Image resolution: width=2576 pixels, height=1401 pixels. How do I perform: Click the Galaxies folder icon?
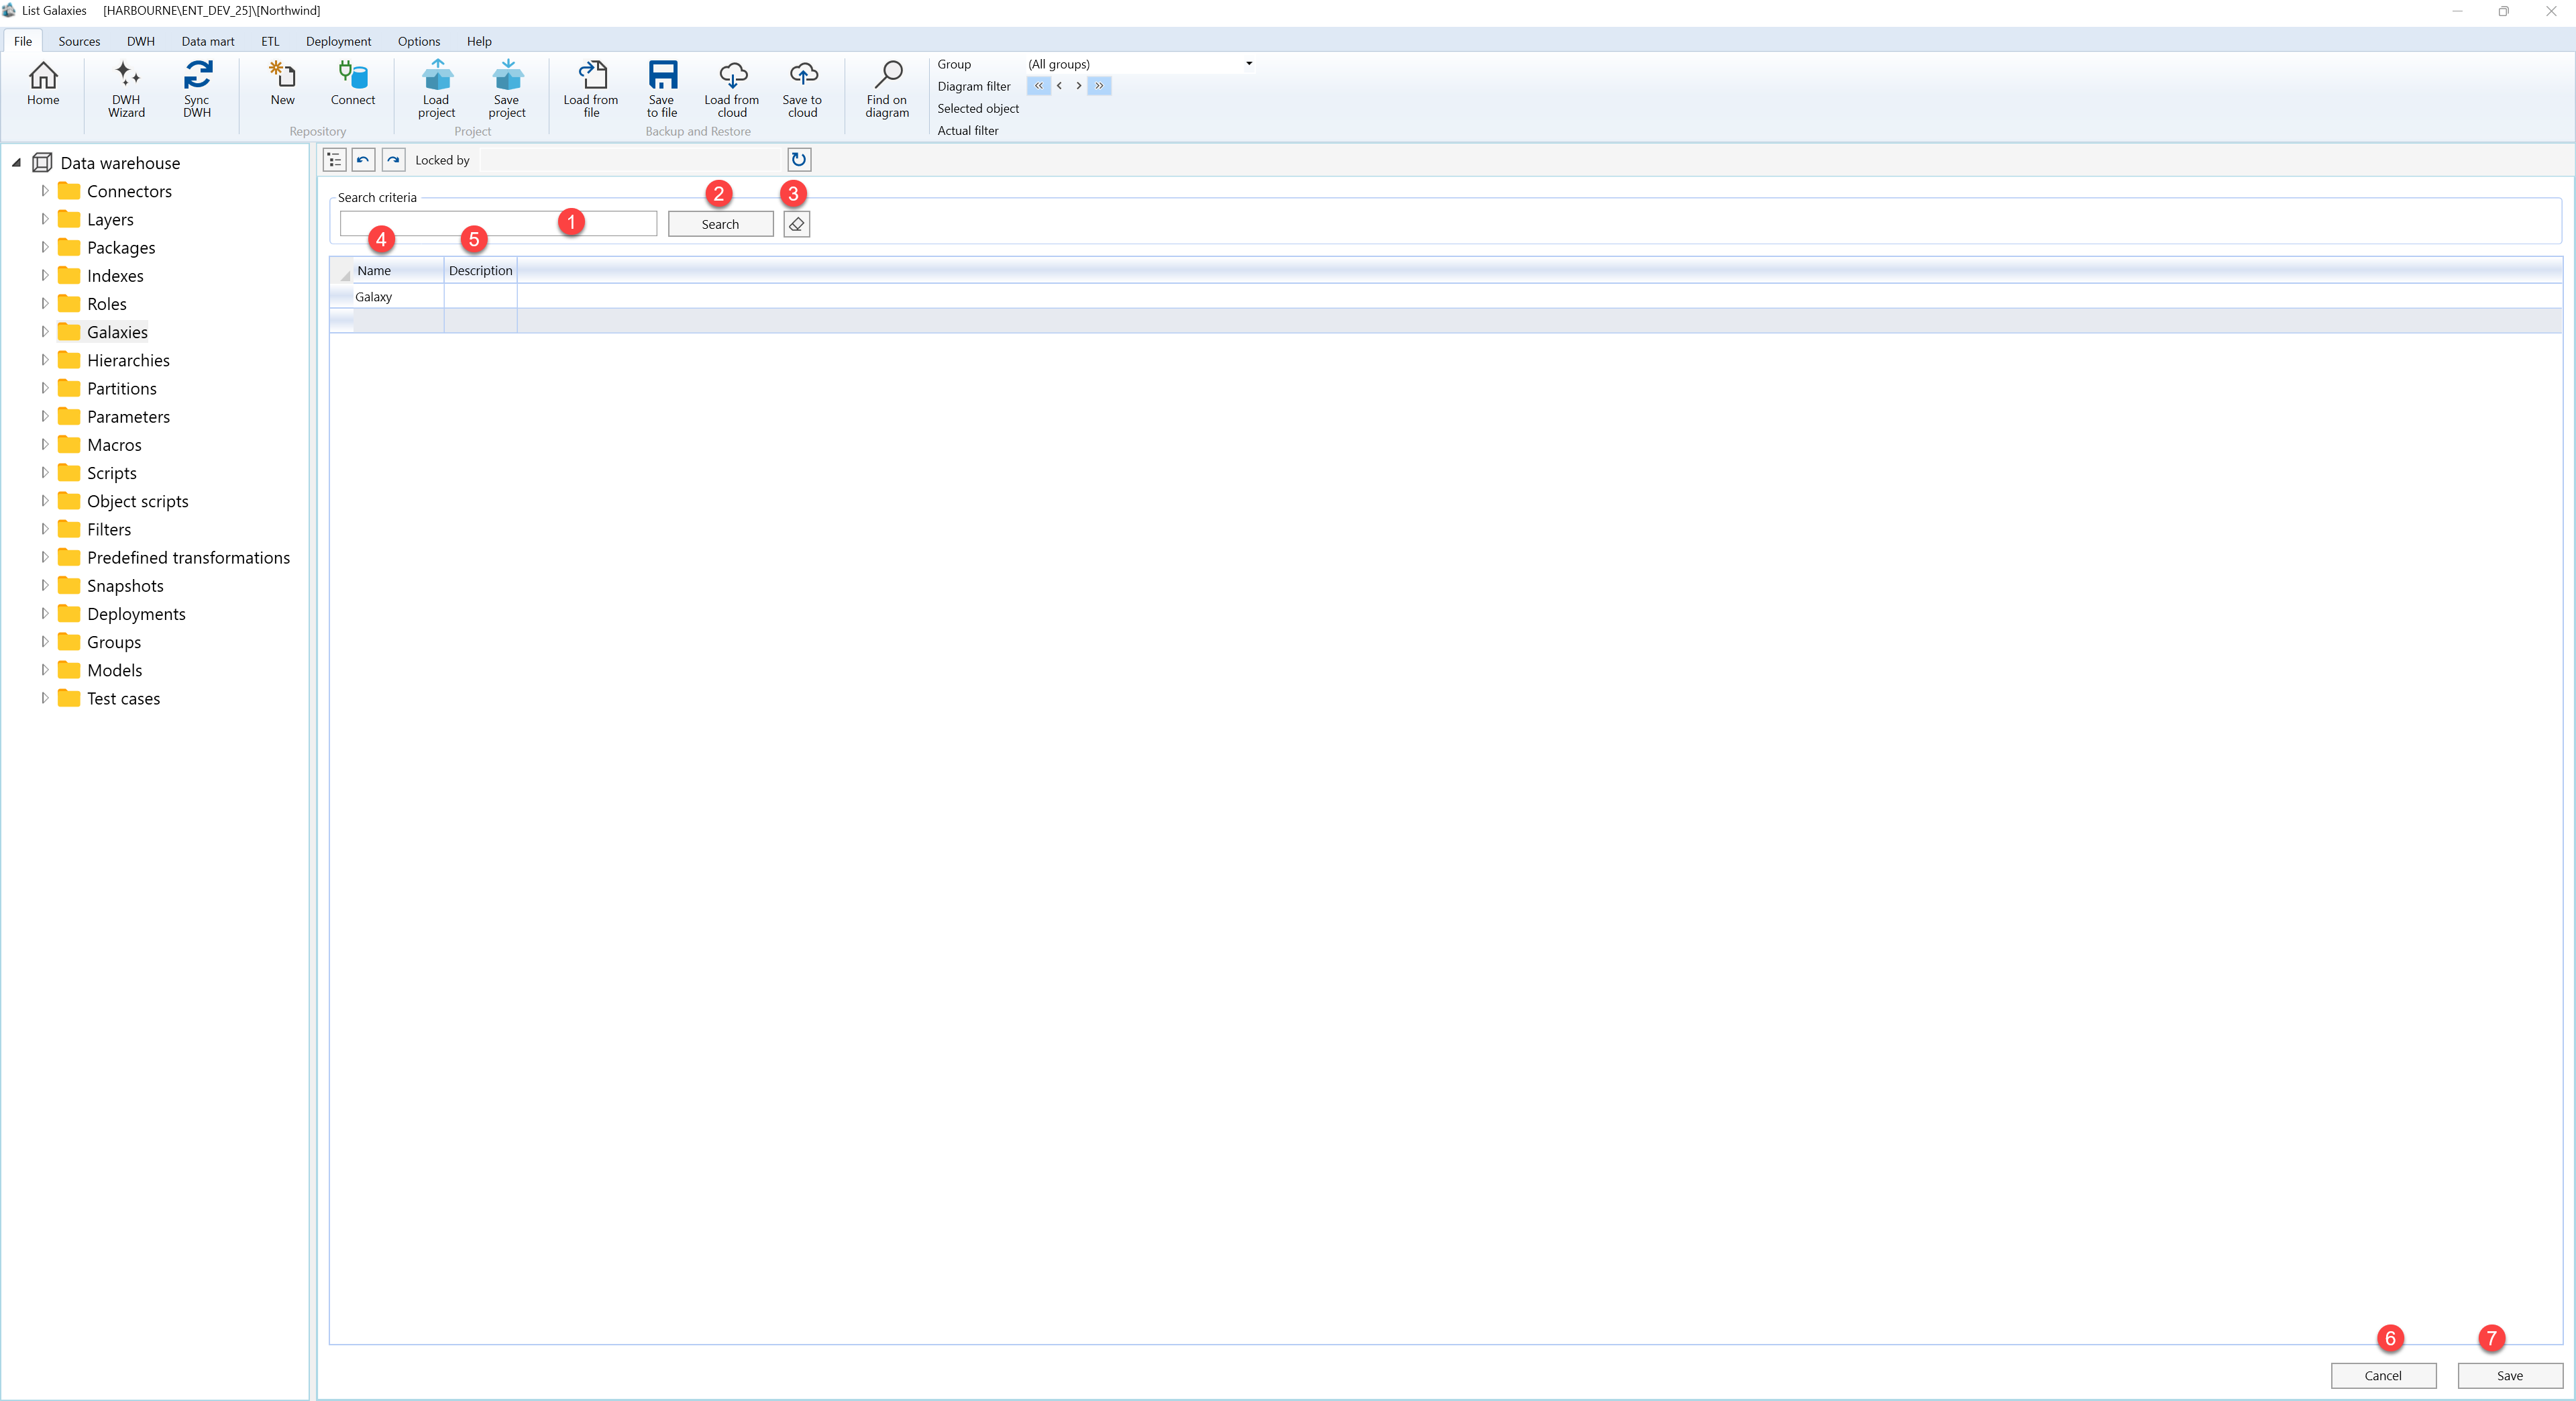click(x=69, y=331)
